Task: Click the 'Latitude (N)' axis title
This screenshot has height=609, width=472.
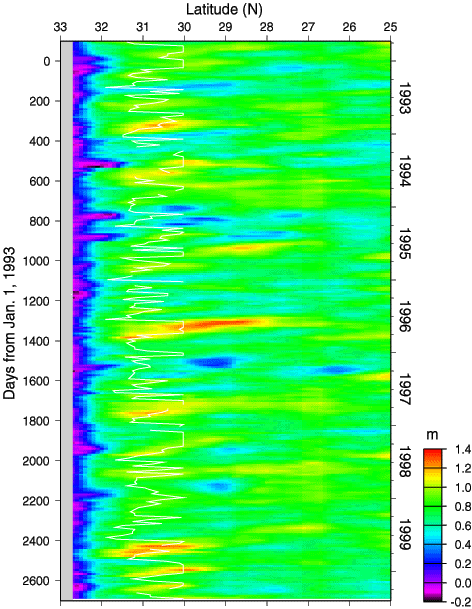Action: click(x=224, y=9)
